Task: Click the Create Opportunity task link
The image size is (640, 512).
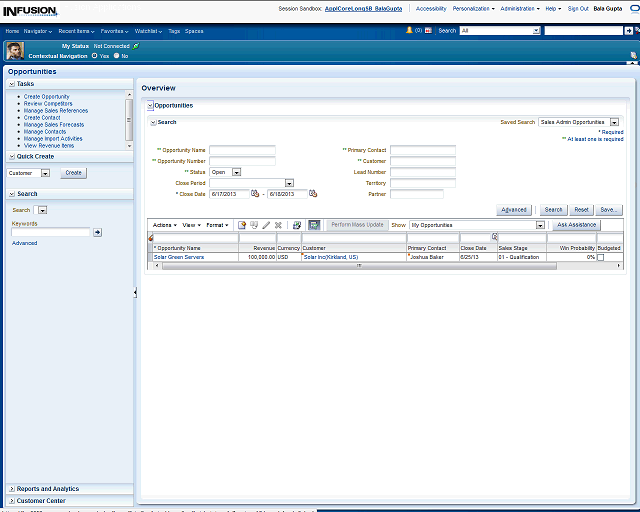Action: click(x=46, y=97)
